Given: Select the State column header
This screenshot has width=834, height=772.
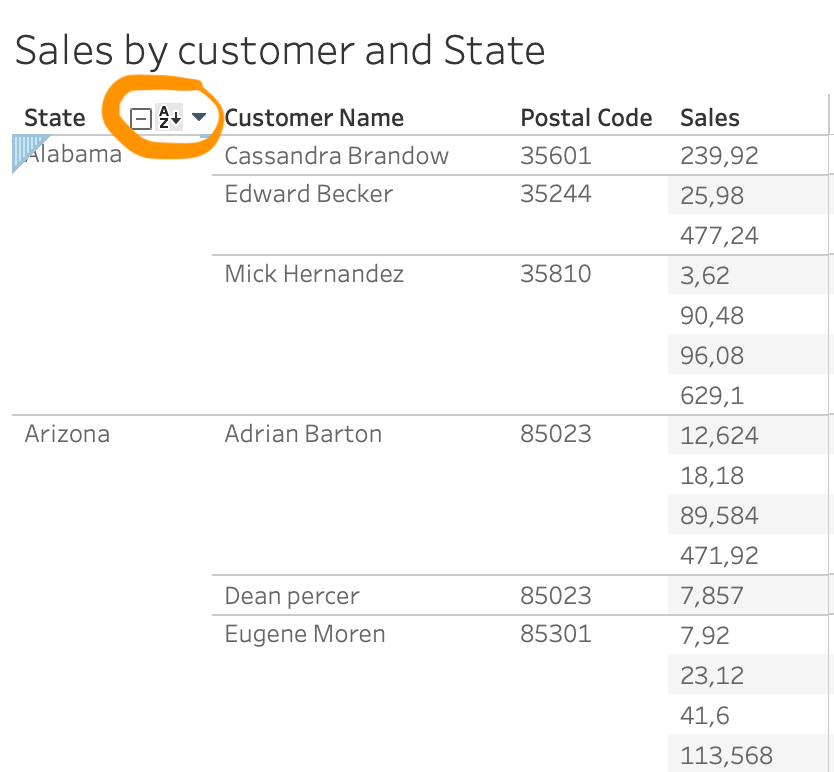Looking at the screenshot, I should (55, 118).
